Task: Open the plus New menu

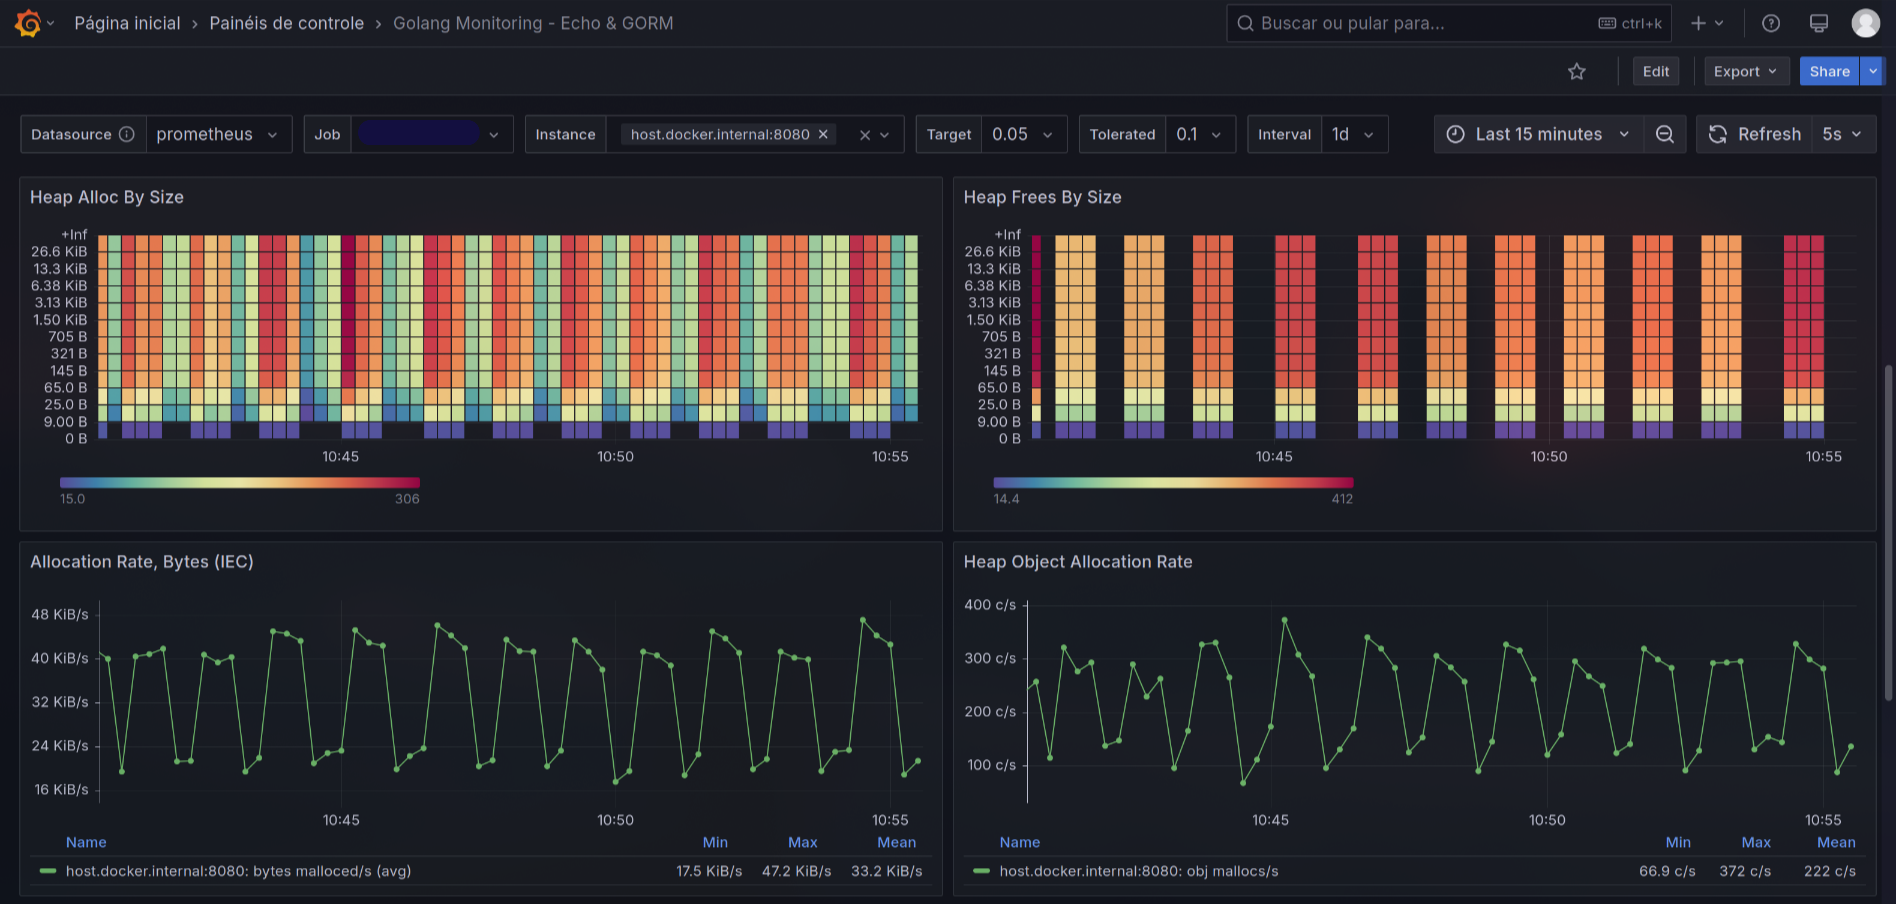Action: 1707,23
